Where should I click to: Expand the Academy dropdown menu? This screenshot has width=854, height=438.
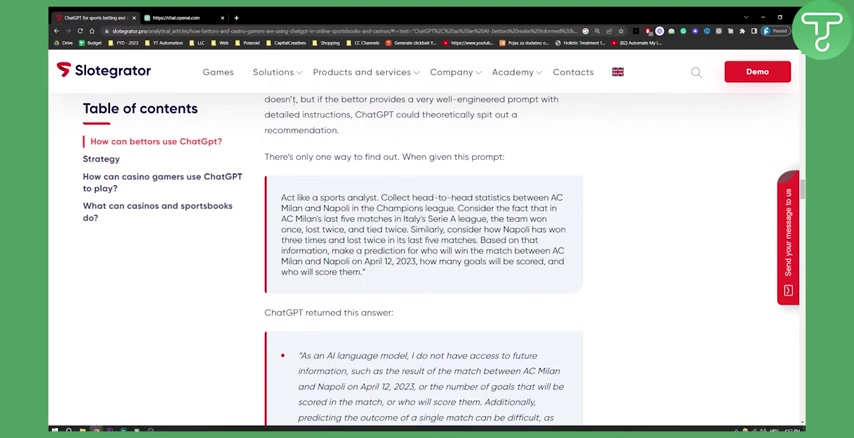click(x=517, y=72)
